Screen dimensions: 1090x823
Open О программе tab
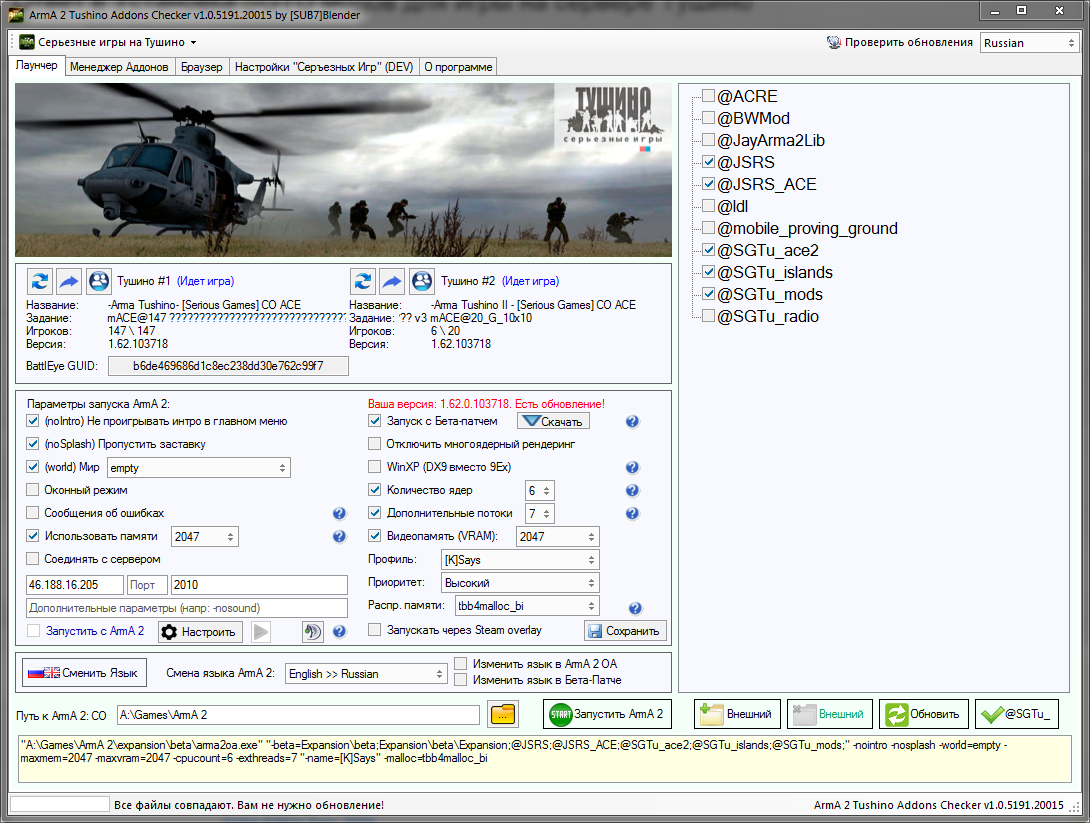pyautogui.click(x=458, y=67)
